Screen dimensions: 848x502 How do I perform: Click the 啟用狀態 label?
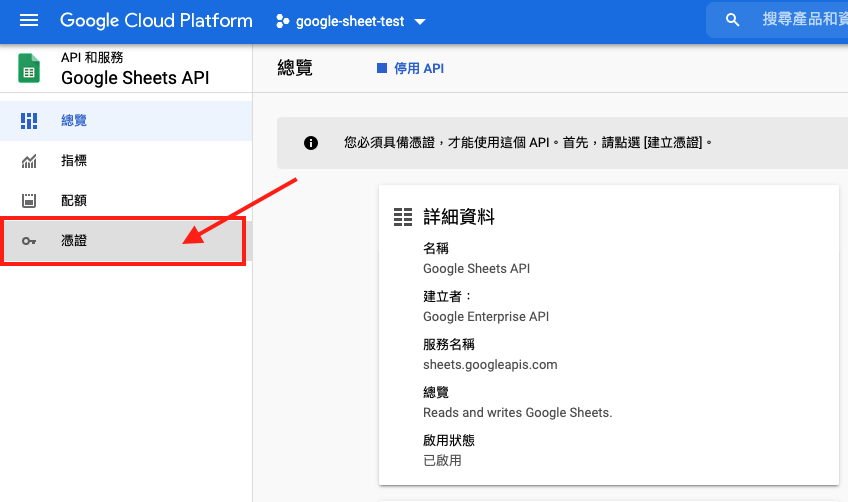pyautogui.click(x=449, y=440)
